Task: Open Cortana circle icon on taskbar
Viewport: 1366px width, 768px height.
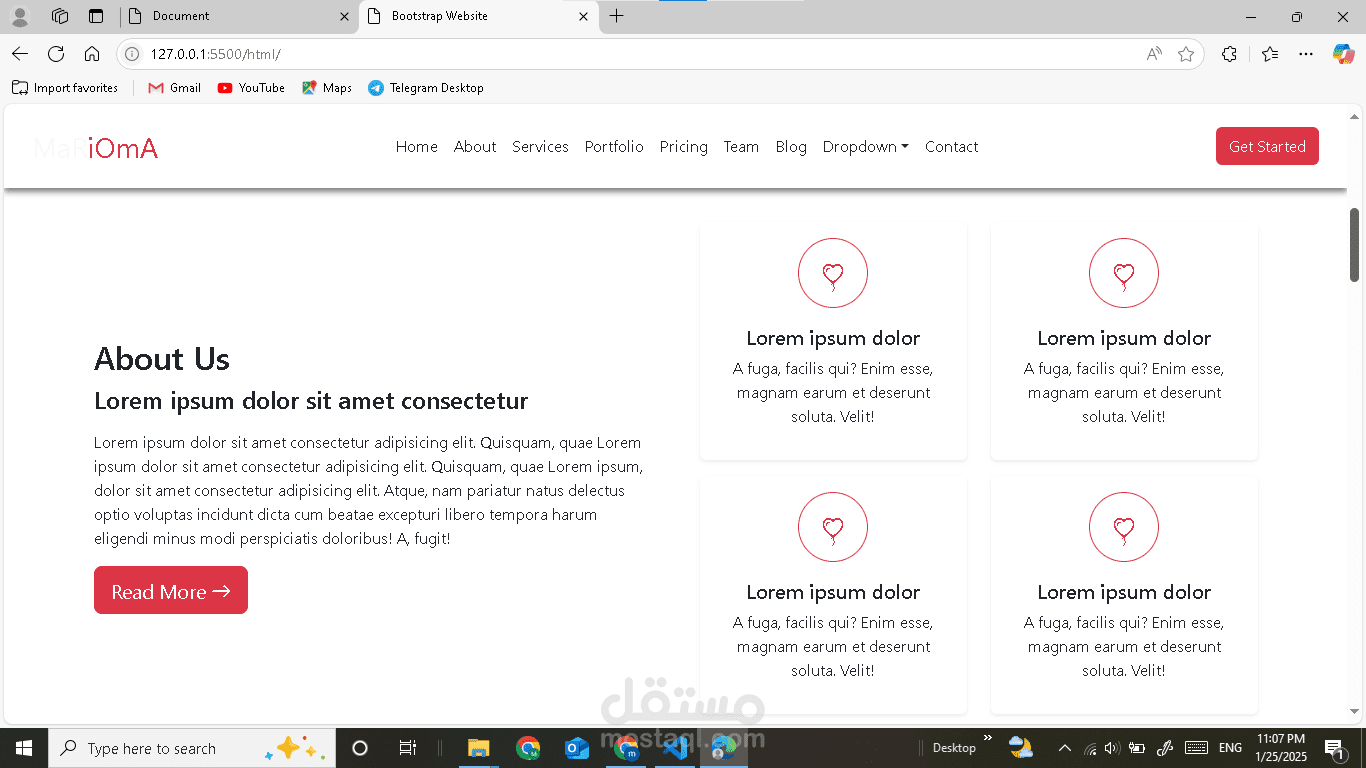Action: (x=360, y=748)
